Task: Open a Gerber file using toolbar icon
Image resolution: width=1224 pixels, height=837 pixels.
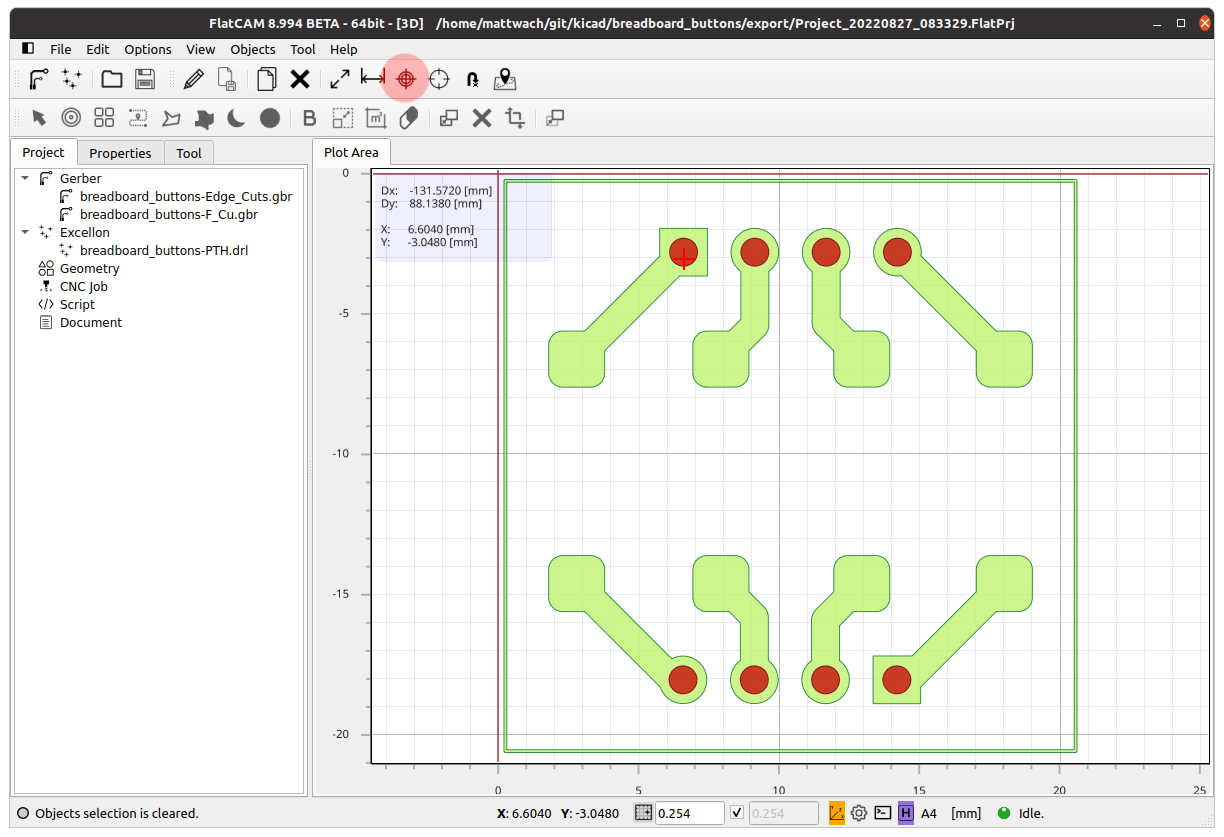Action: point(39,79)
